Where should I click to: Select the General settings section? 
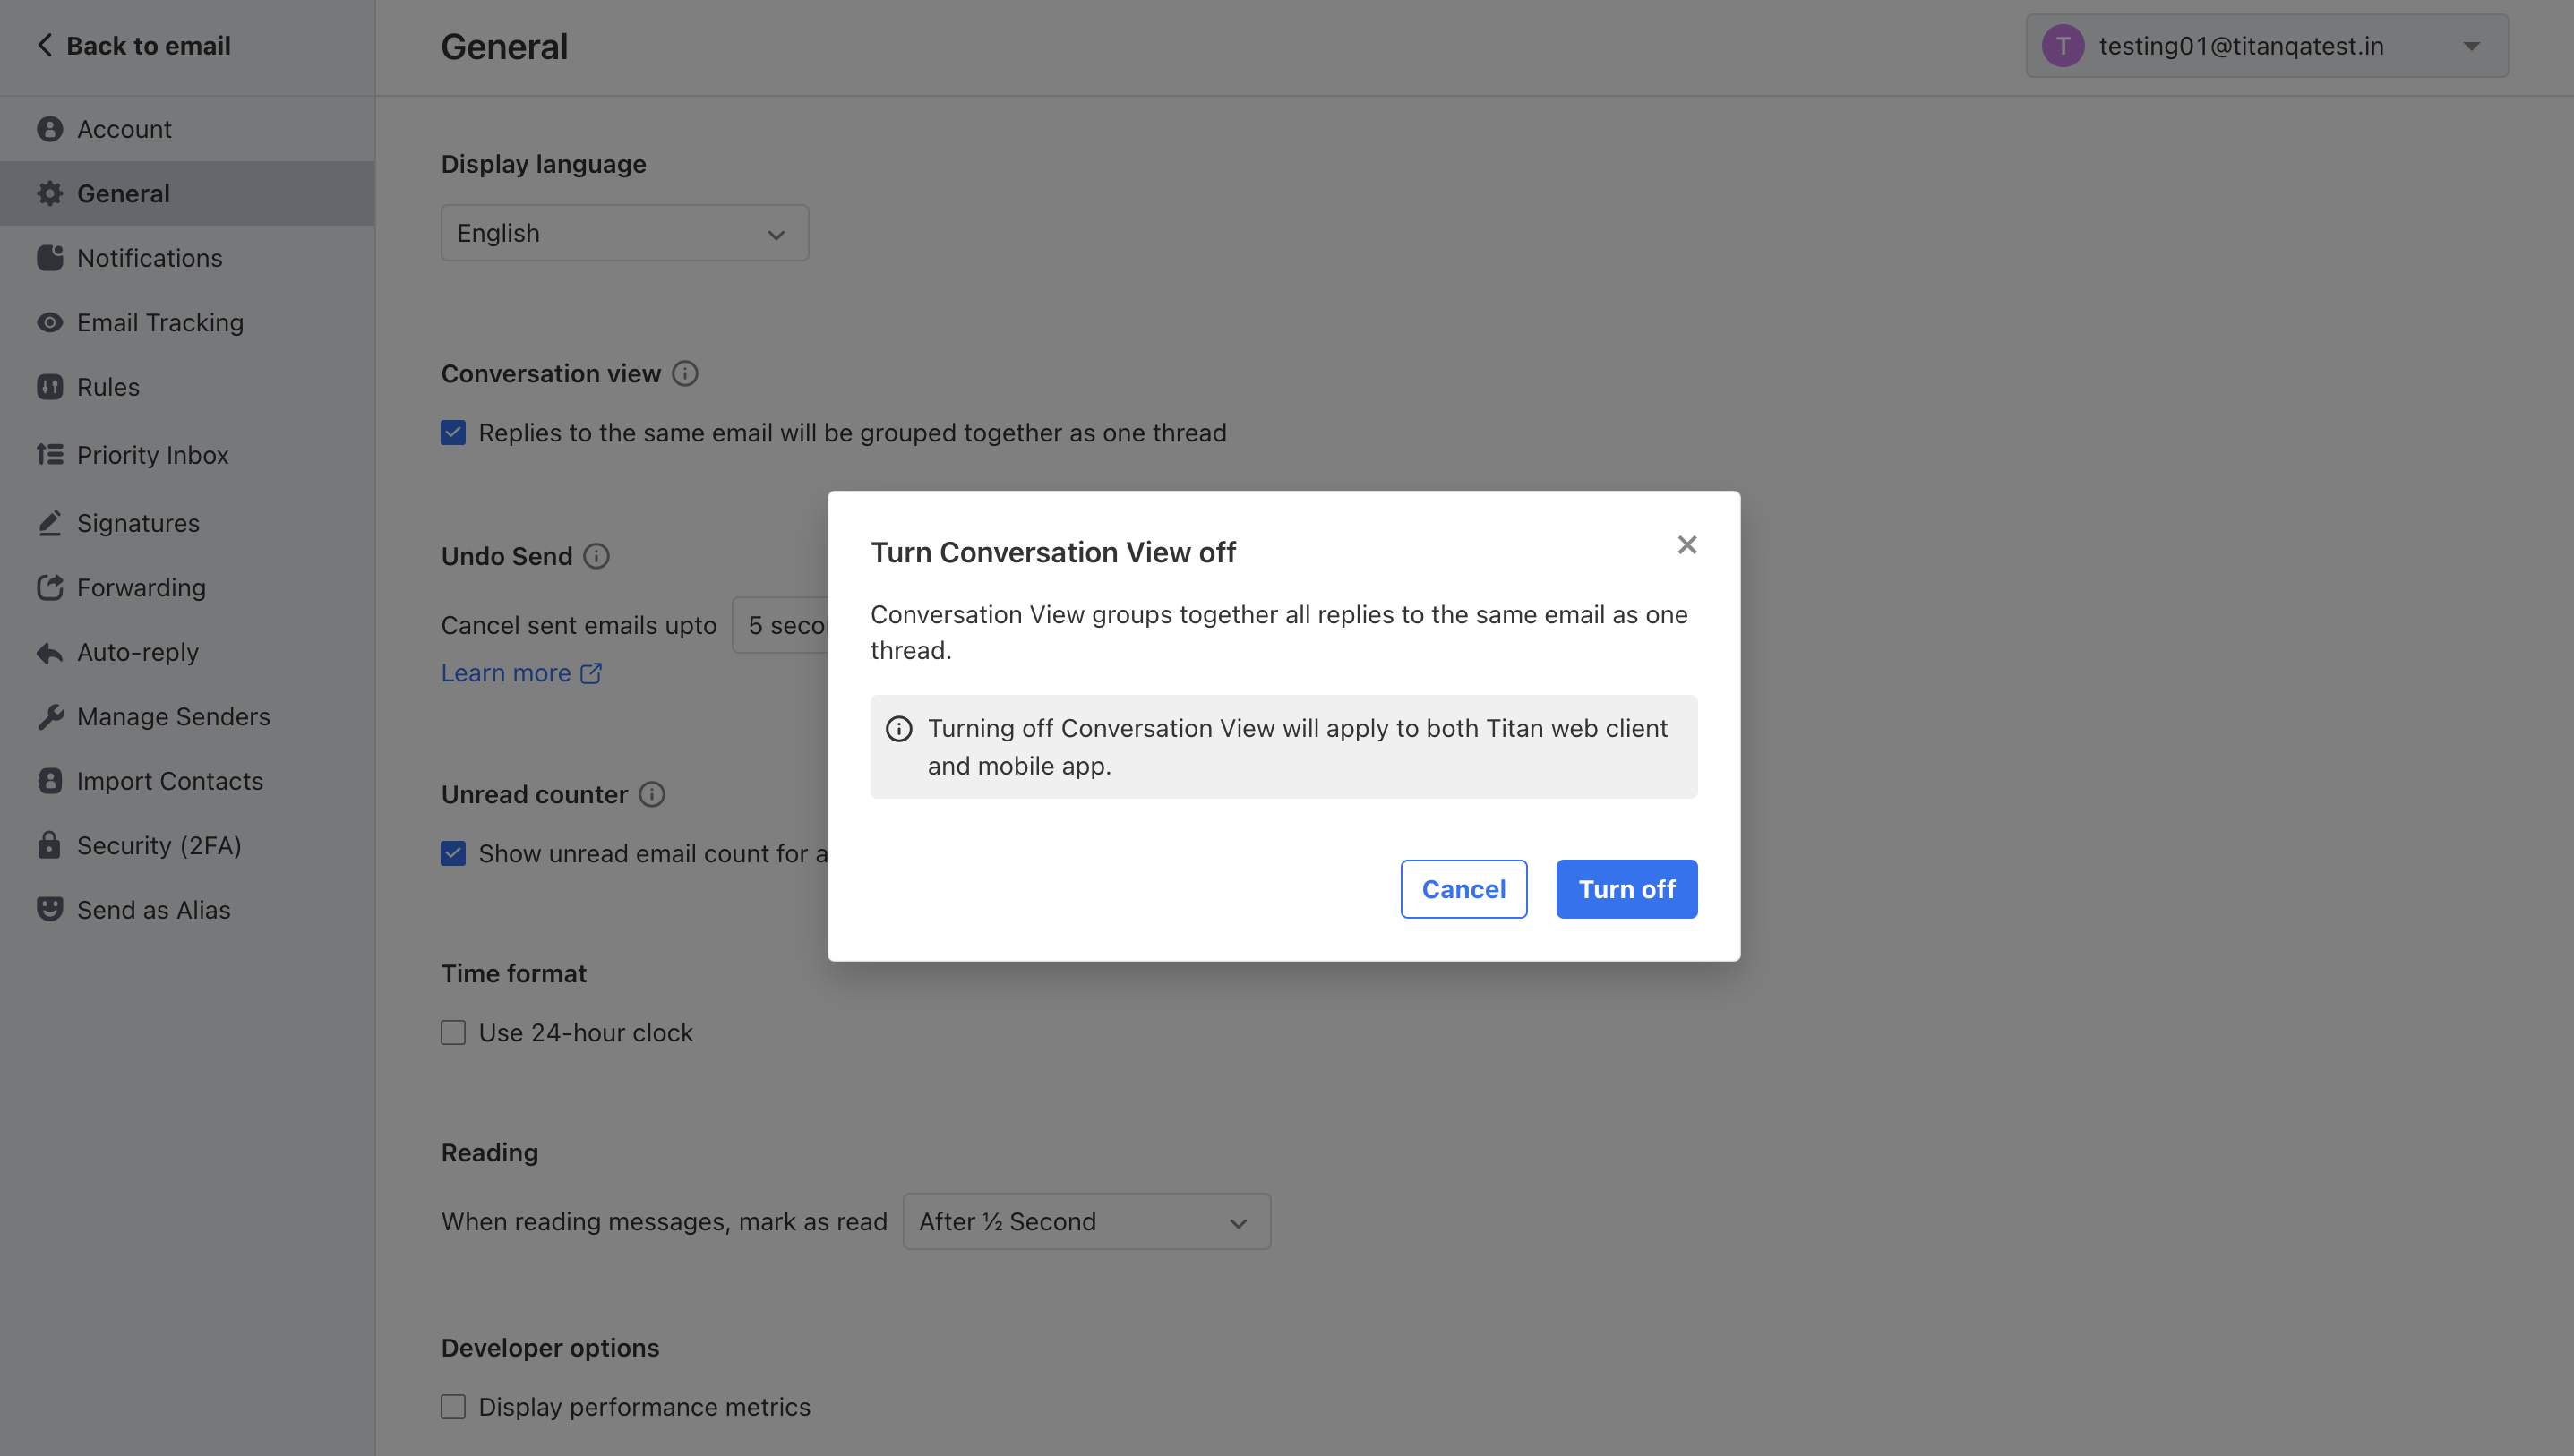point(188,193)
